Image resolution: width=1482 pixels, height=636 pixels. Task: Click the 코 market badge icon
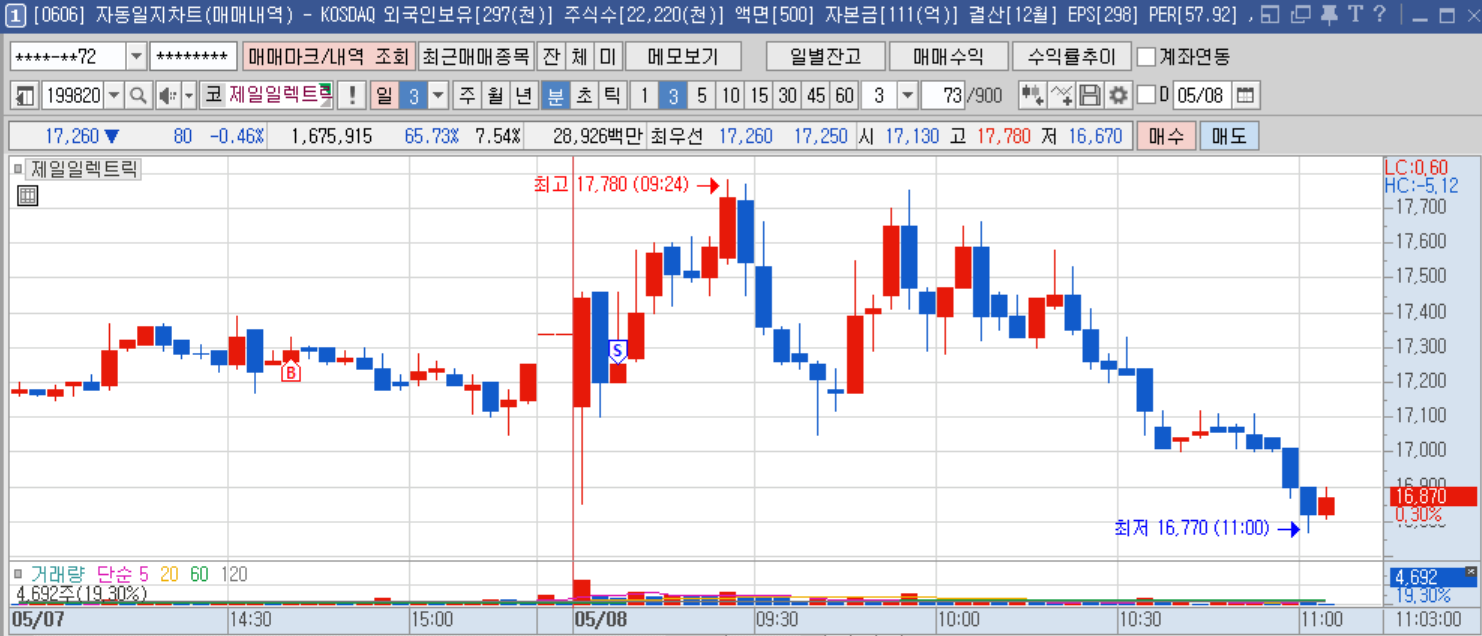point(212,96)
